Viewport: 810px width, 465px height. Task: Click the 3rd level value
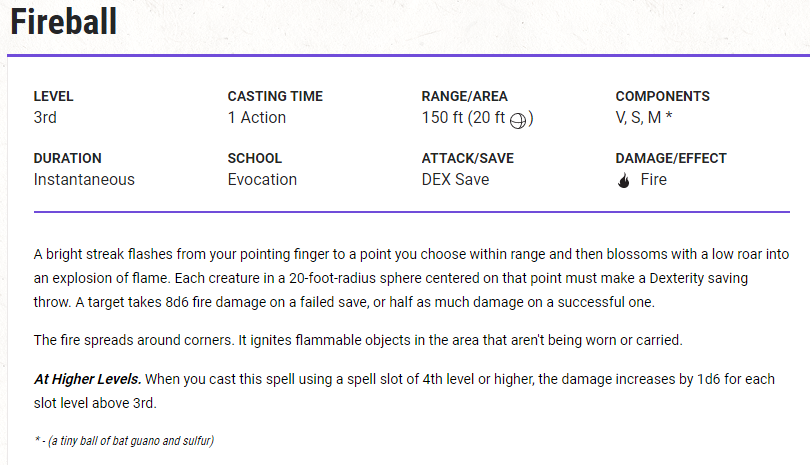45,118
